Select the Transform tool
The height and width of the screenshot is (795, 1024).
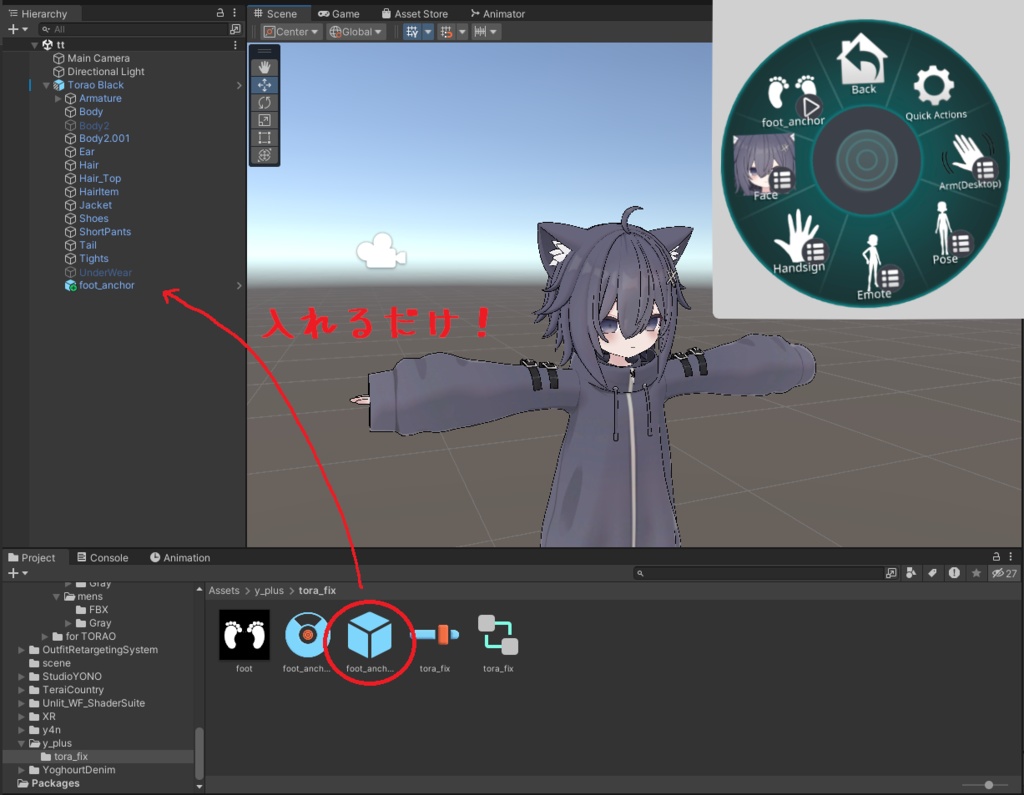pos(264,155)
